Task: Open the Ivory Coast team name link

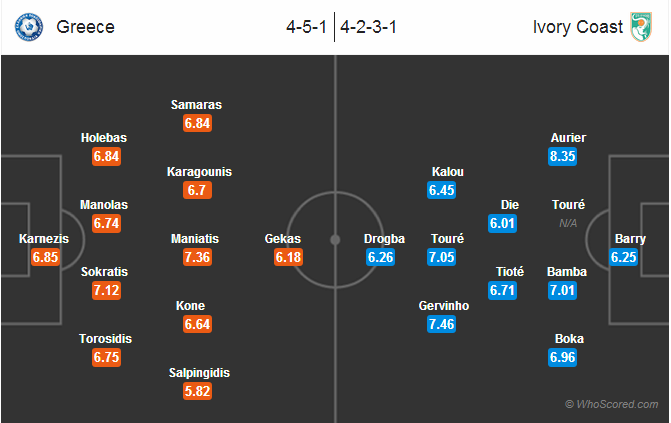Action: point(578,27)
